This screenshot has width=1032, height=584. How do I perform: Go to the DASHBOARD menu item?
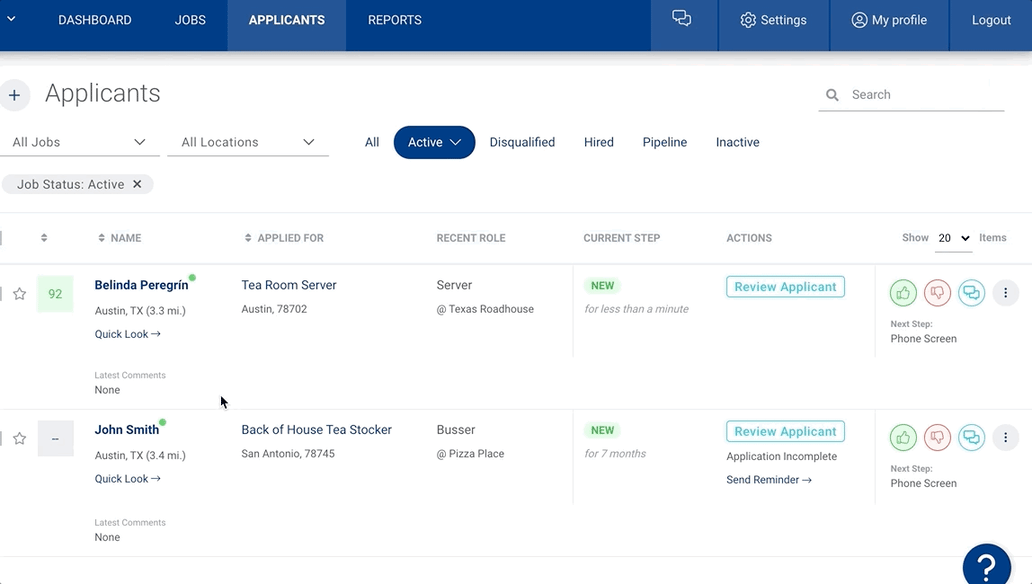tap(94, 19)
